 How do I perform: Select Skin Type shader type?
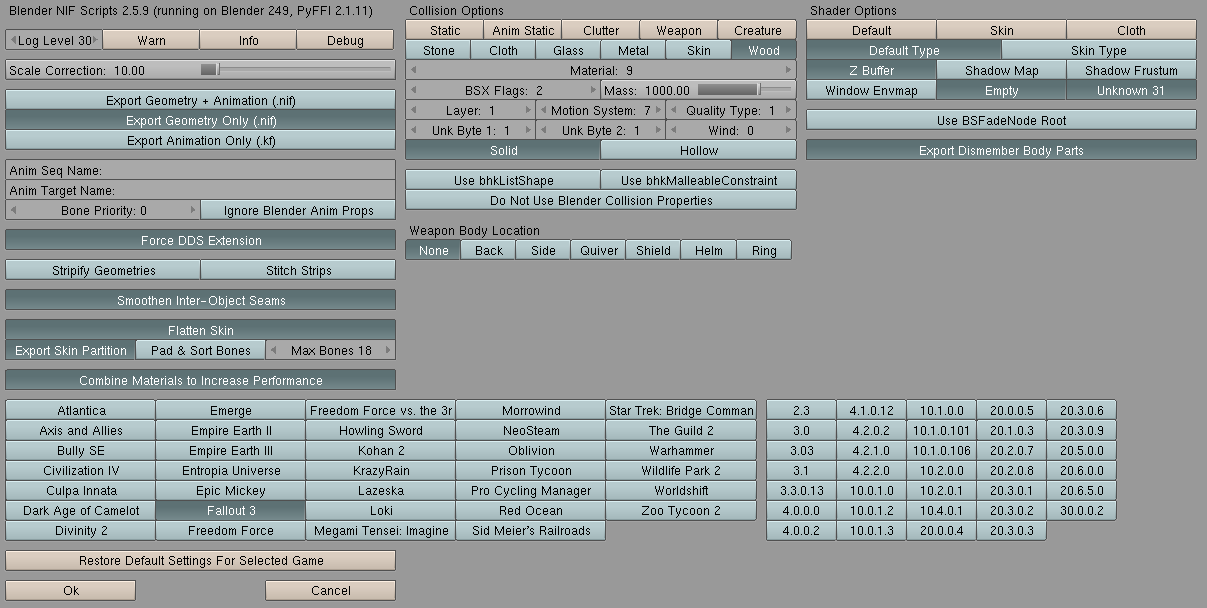pos(1099,50)
